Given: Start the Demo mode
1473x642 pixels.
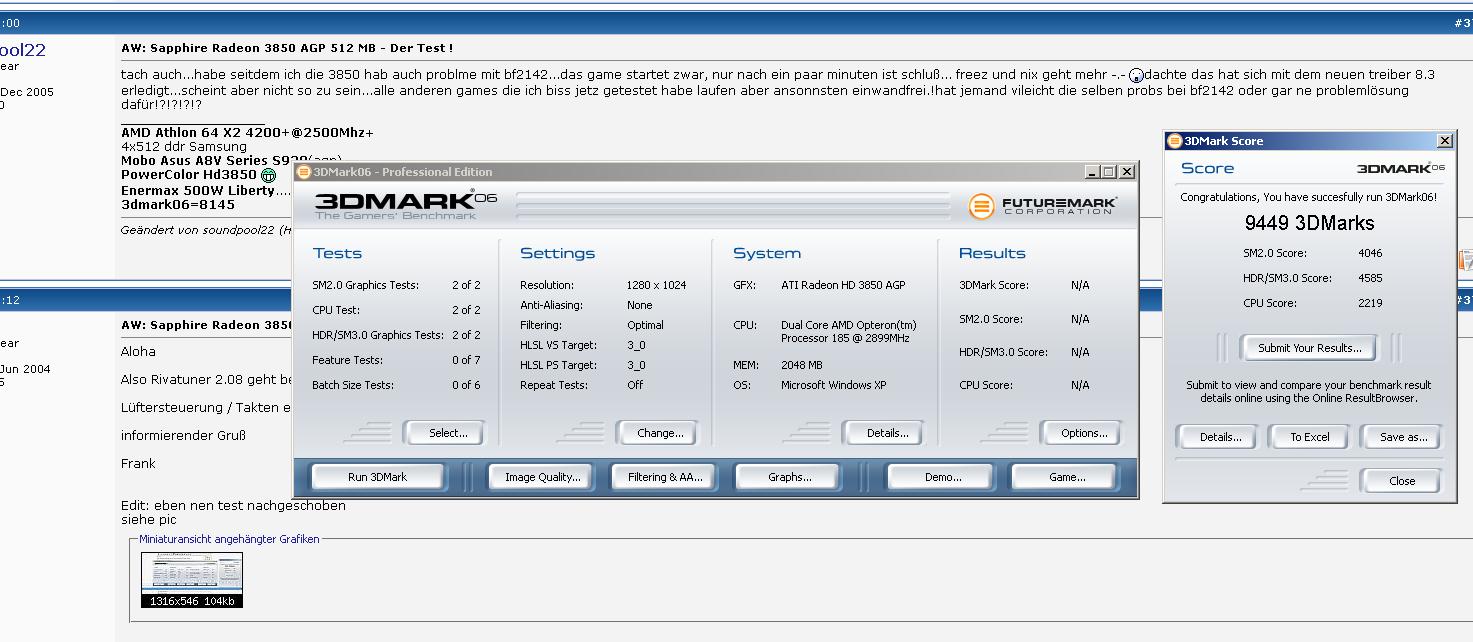Looking at the screenshot, I should click(943, 477).
